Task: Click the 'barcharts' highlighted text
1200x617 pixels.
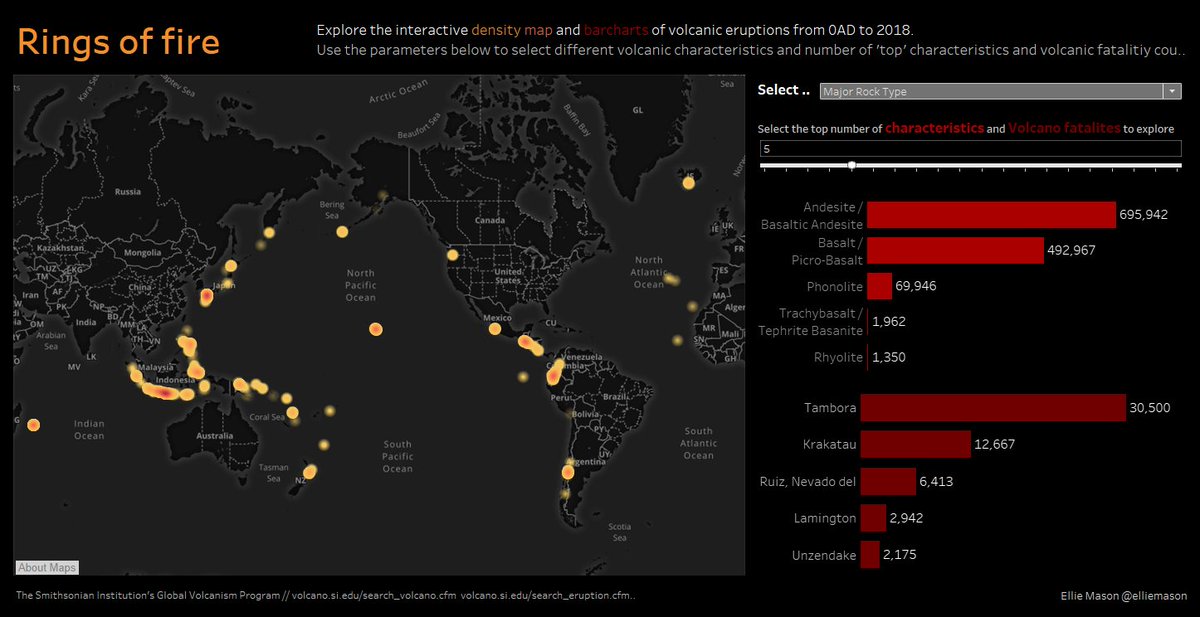Action: pyautogui.click(x=615, y=30)
